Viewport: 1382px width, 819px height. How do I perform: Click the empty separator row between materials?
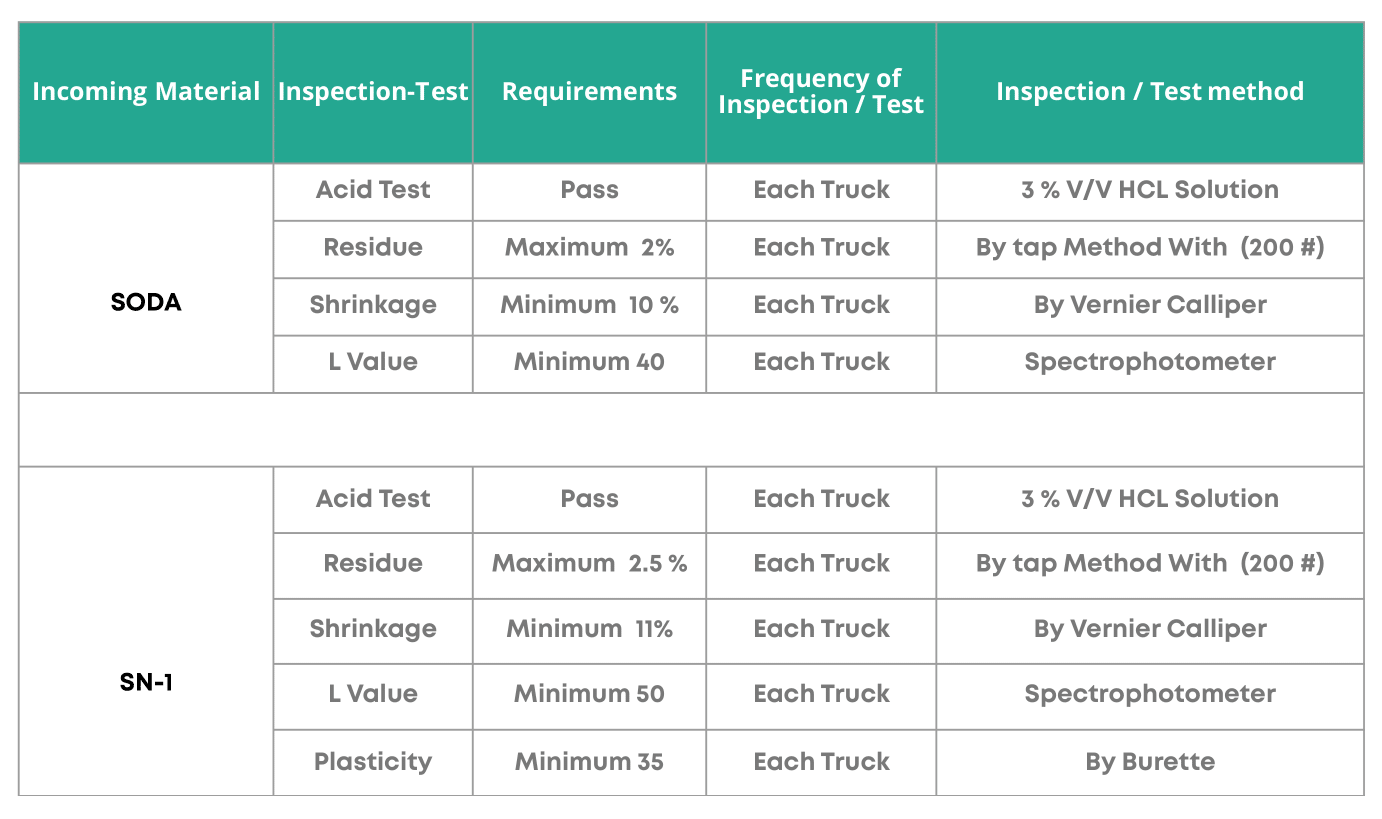pyautogui.click(x=690, y=429)
